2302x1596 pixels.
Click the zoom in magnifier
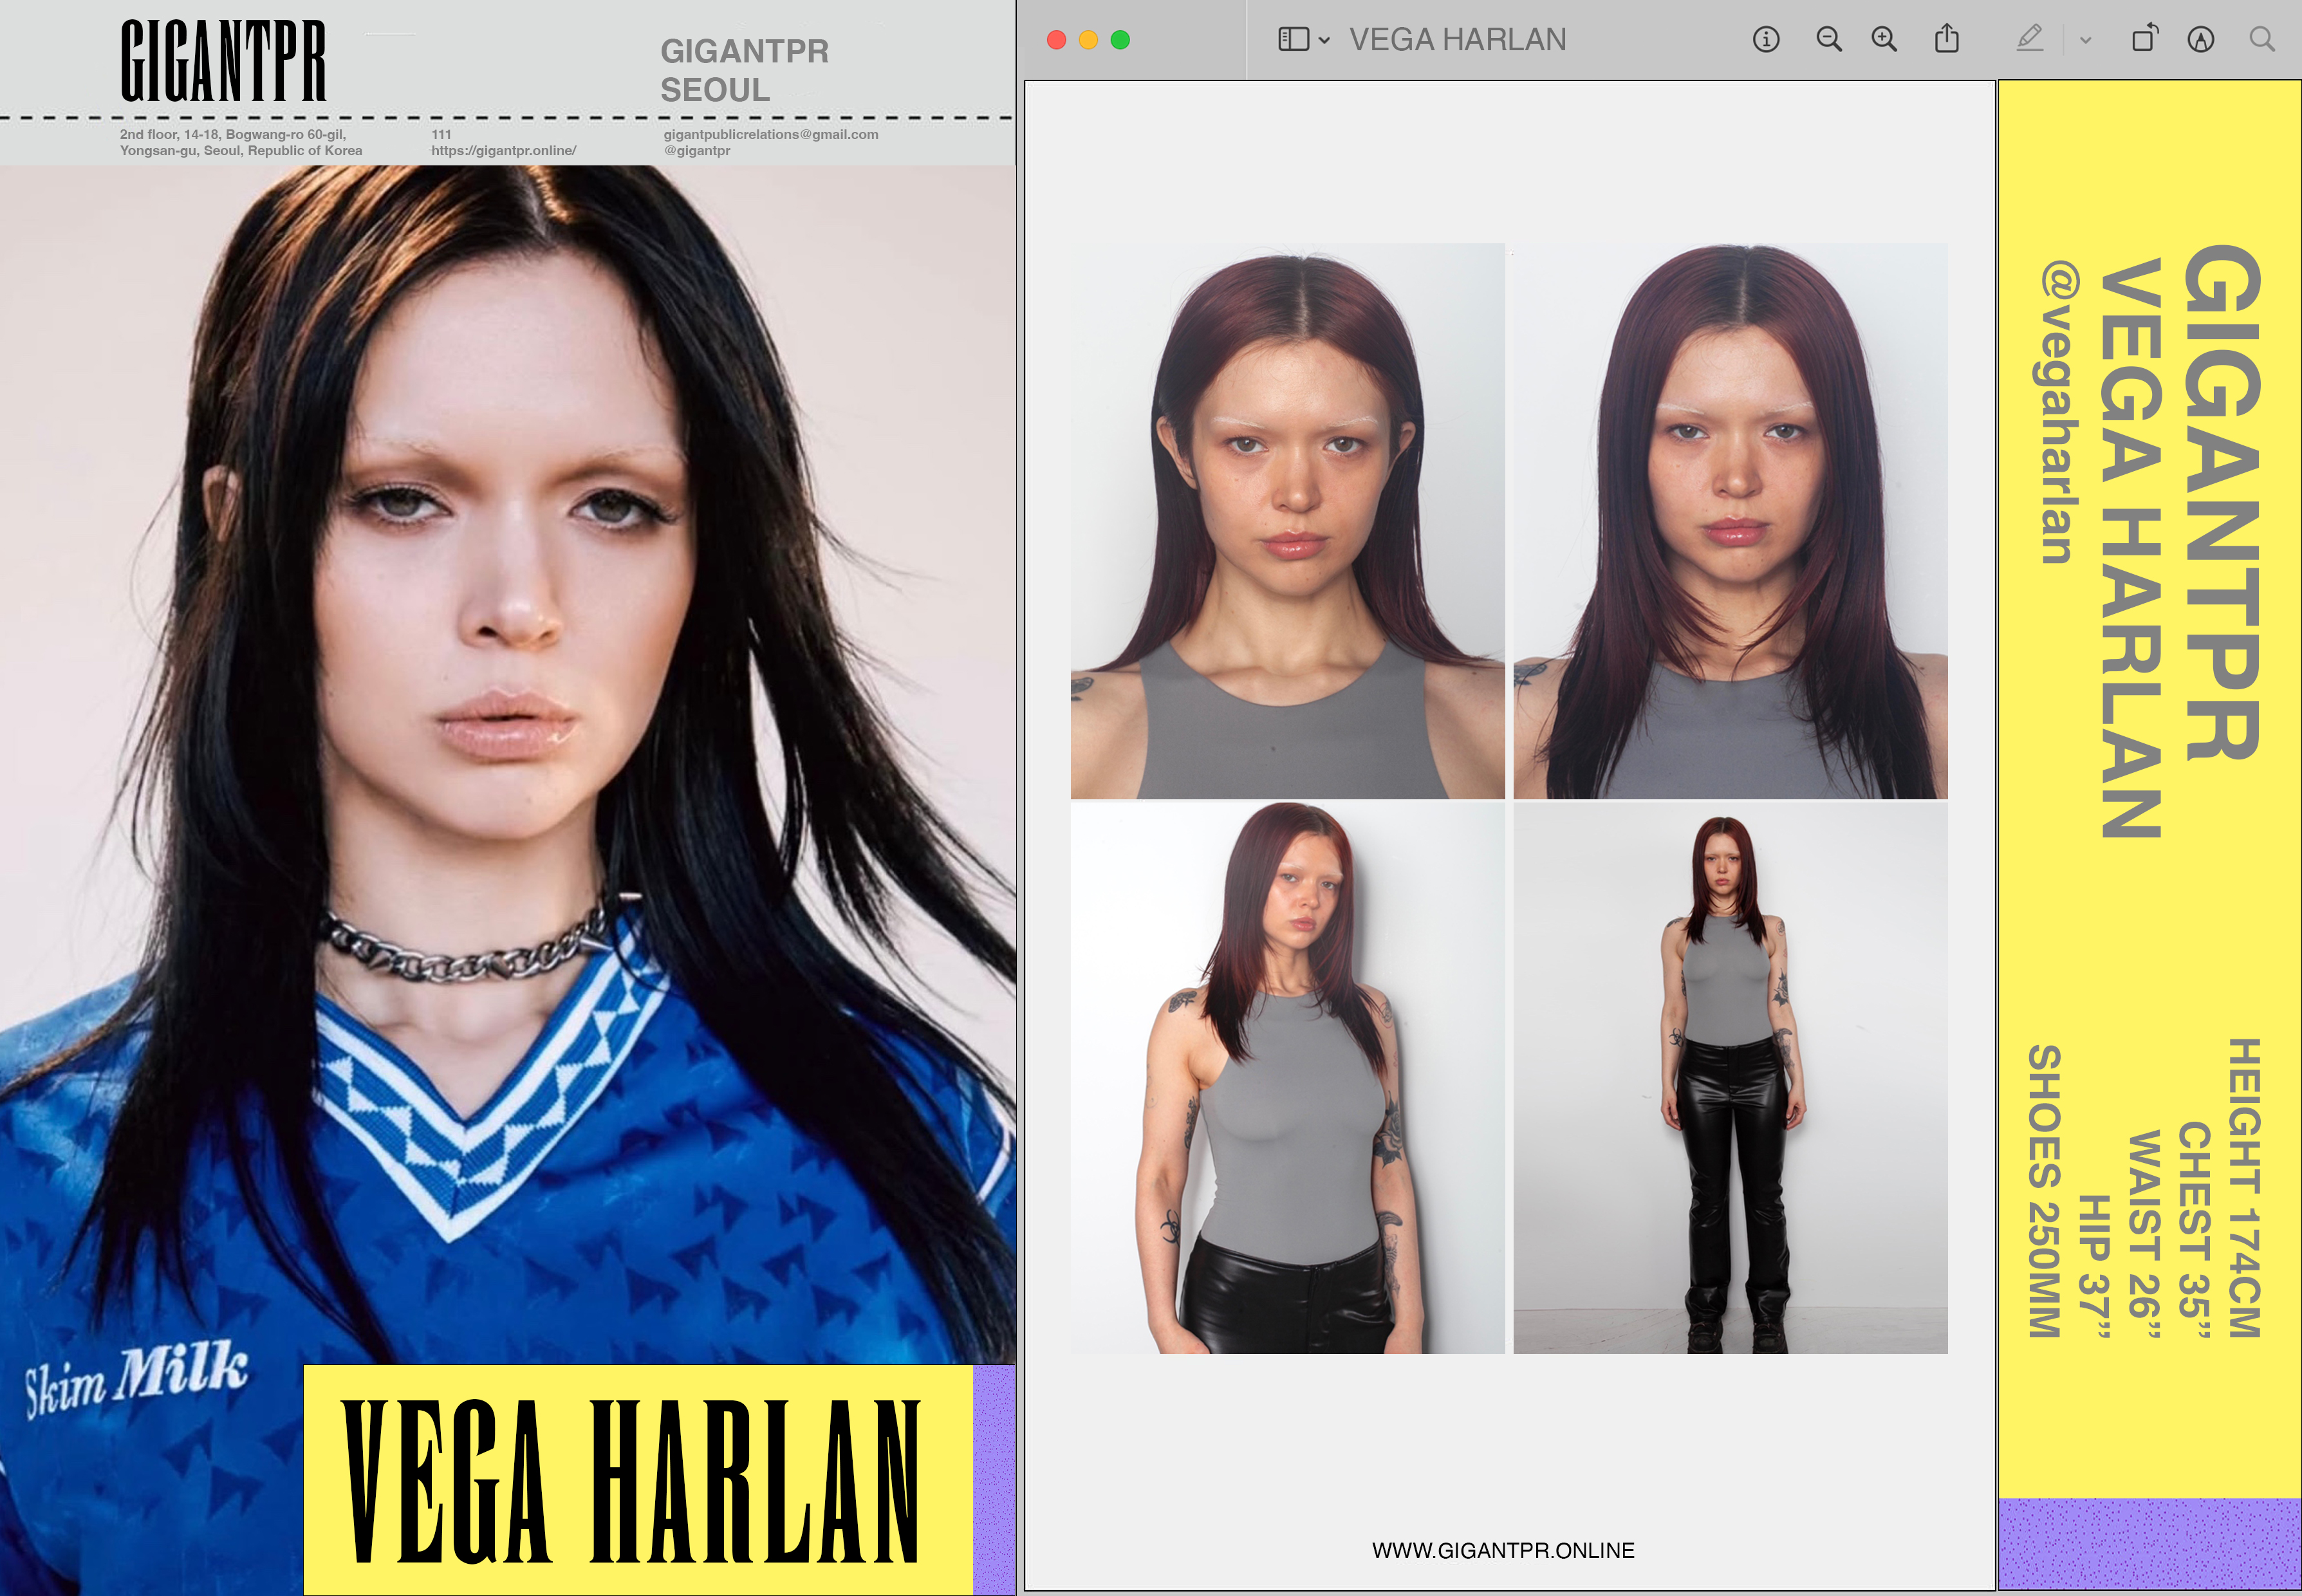1884,40
